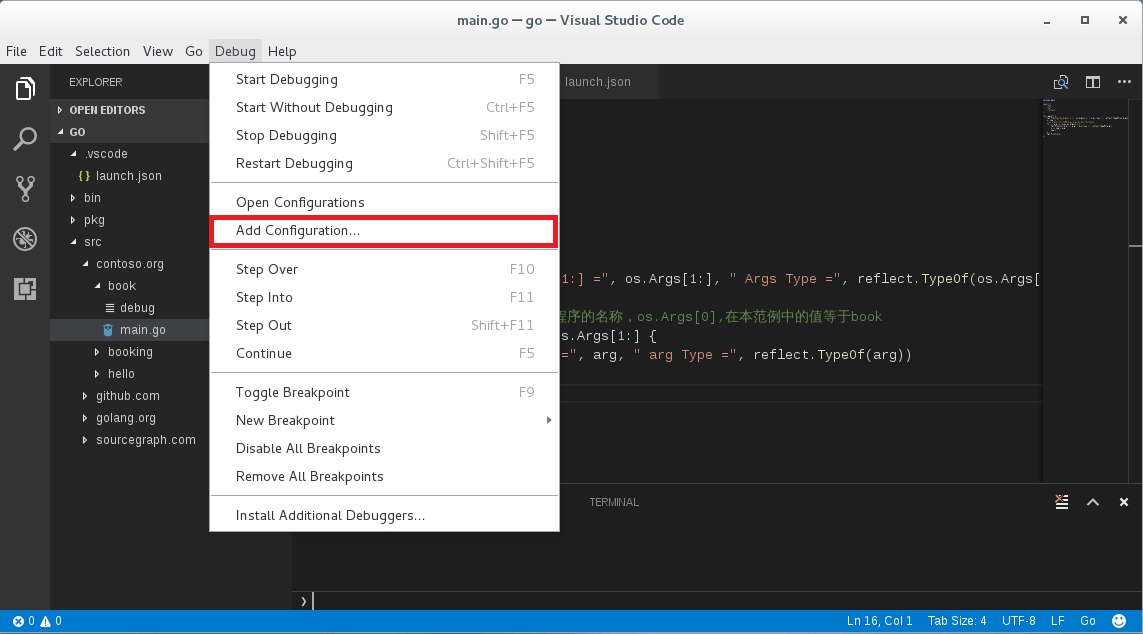Screen dimensions: 1143x634
Task: Choose Add Configuration...
Action: (384, 230)
